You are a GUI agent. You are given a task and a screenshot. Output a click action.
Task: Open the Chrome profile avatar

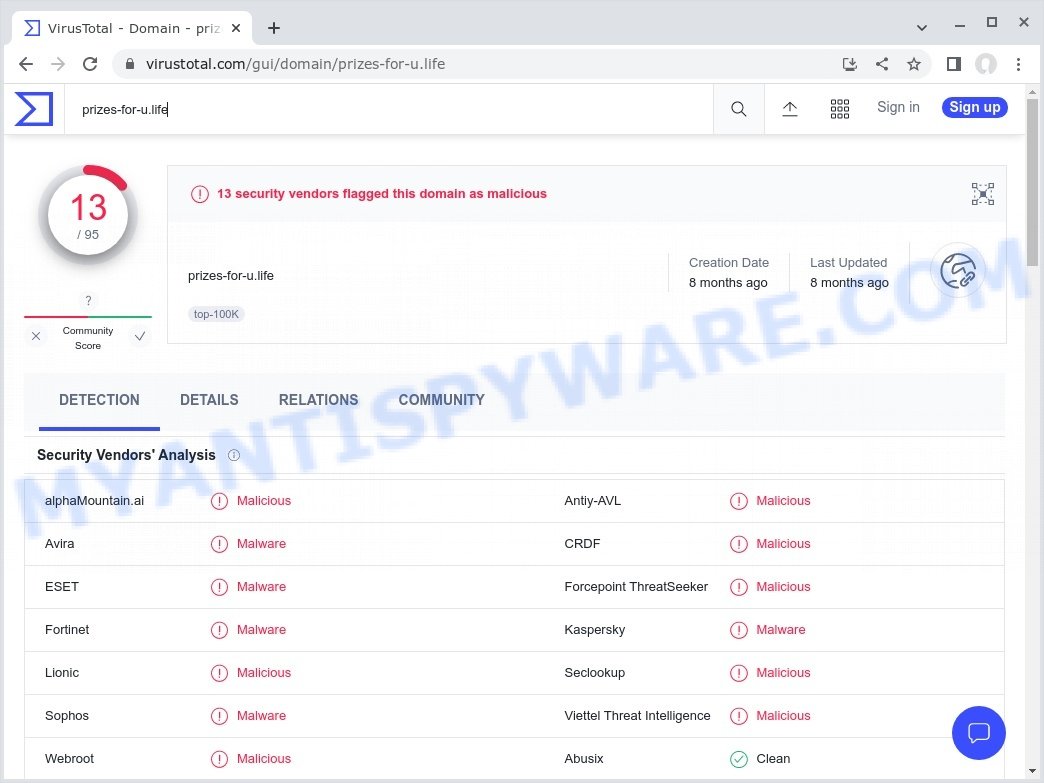point(985,64)
